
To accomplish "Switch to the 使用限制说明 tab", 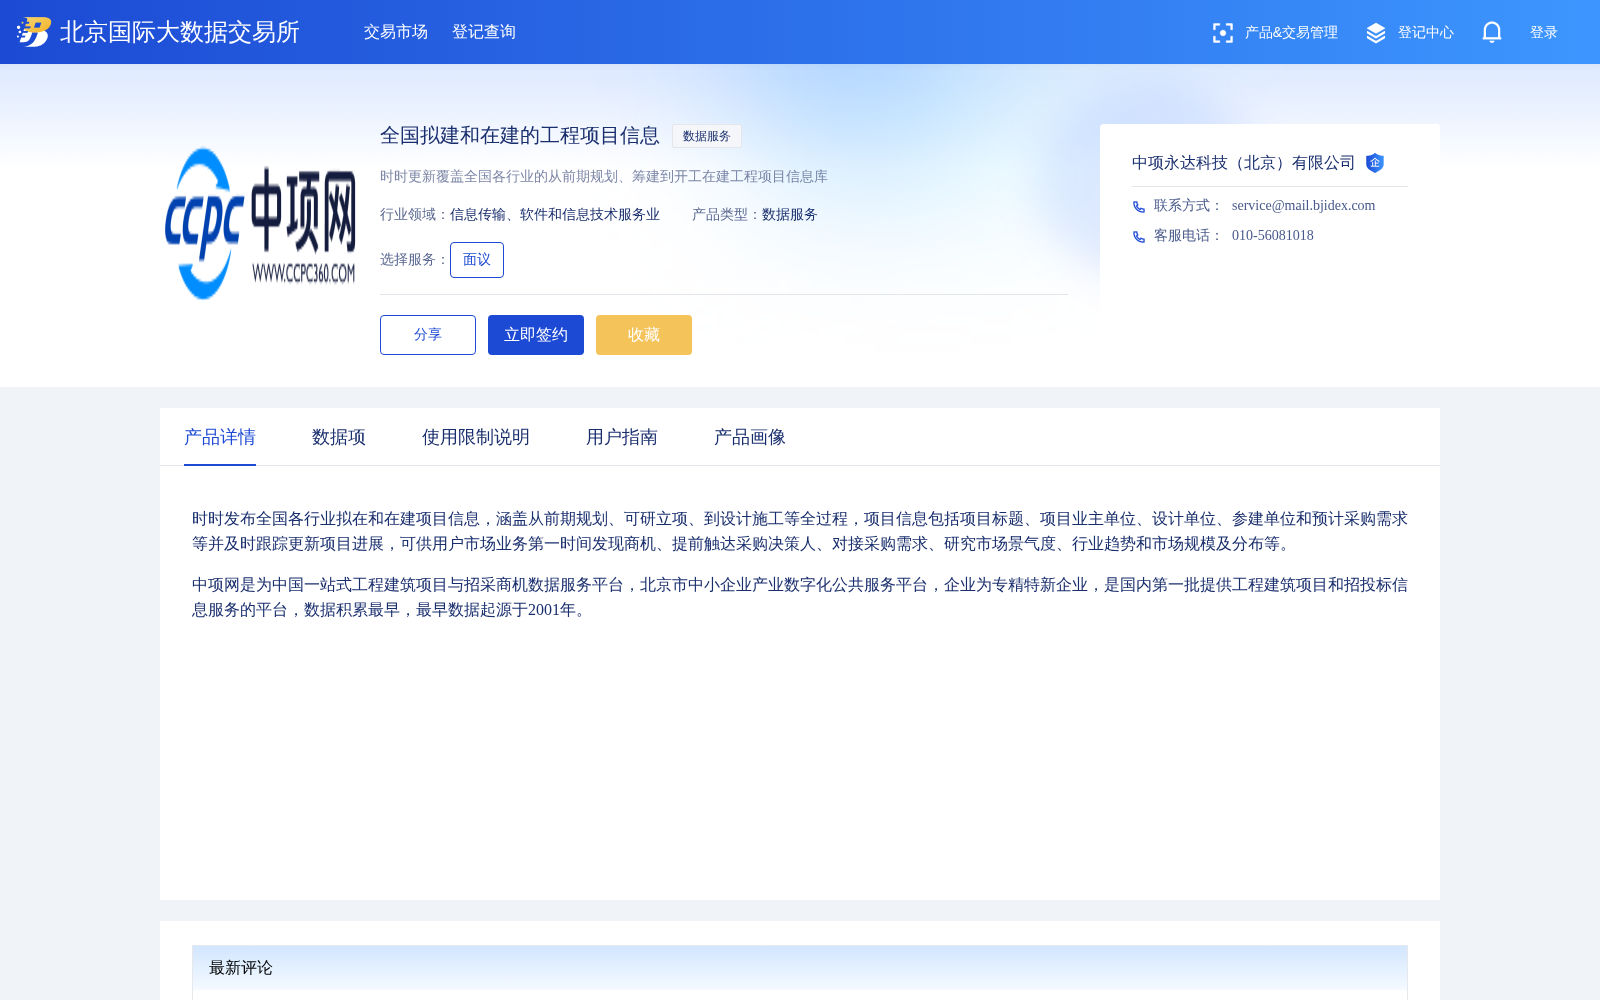I will pos(476,437).
